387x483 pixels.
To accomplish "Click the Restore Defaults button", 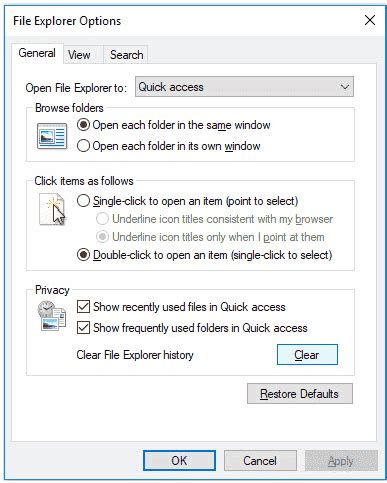I will [300, 394].
